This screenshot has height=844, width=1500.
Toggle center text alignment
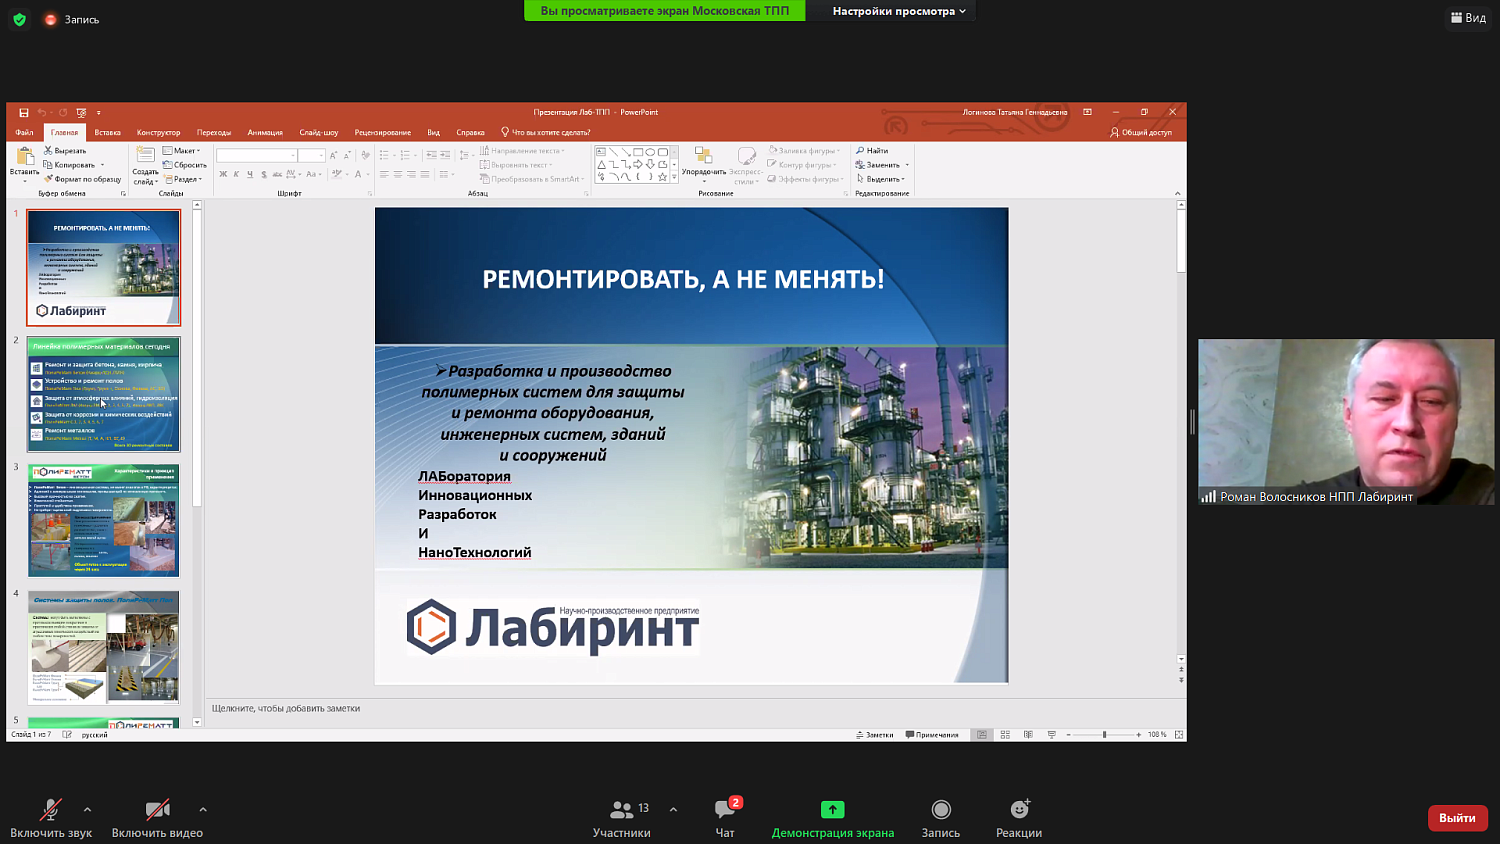click(397, 174)
